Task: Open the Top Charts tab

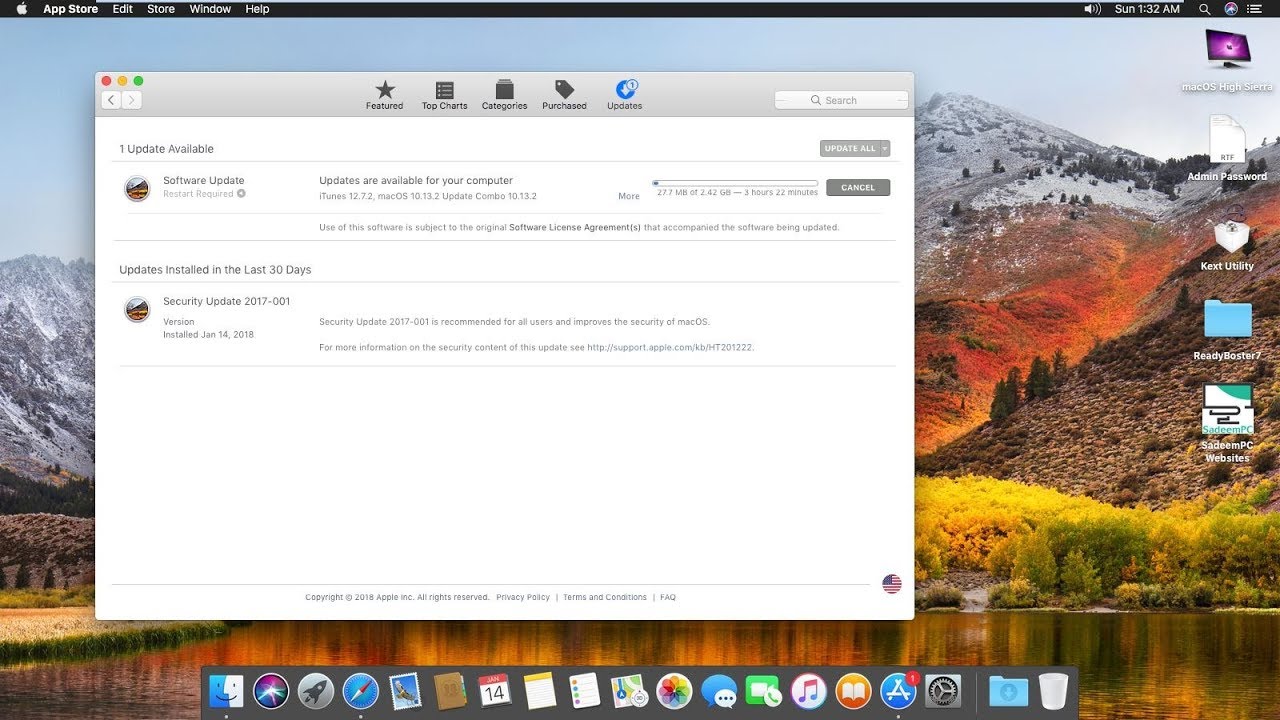Action: (x=444, y=95)
